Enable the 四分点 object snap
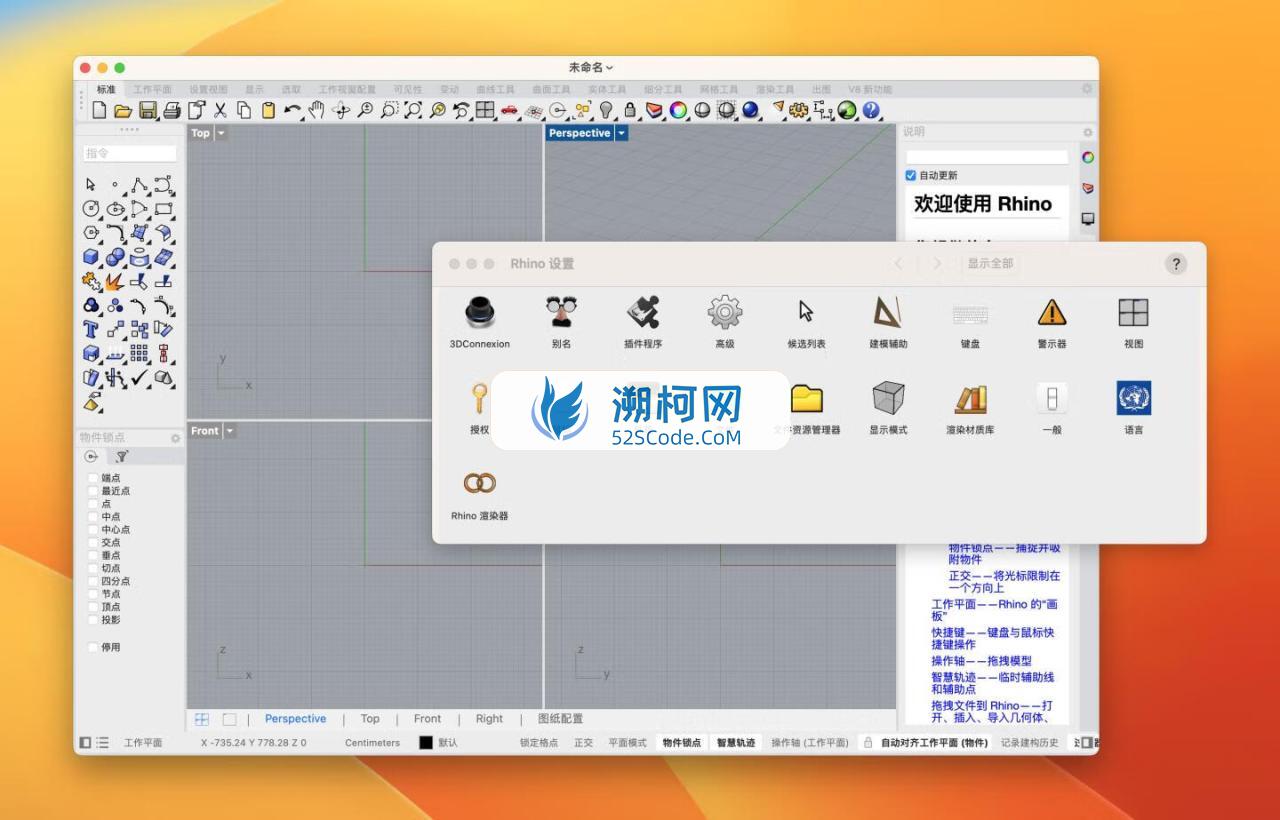The width and height of the screenshot is (1280, 820). click(x=93, y=581)
